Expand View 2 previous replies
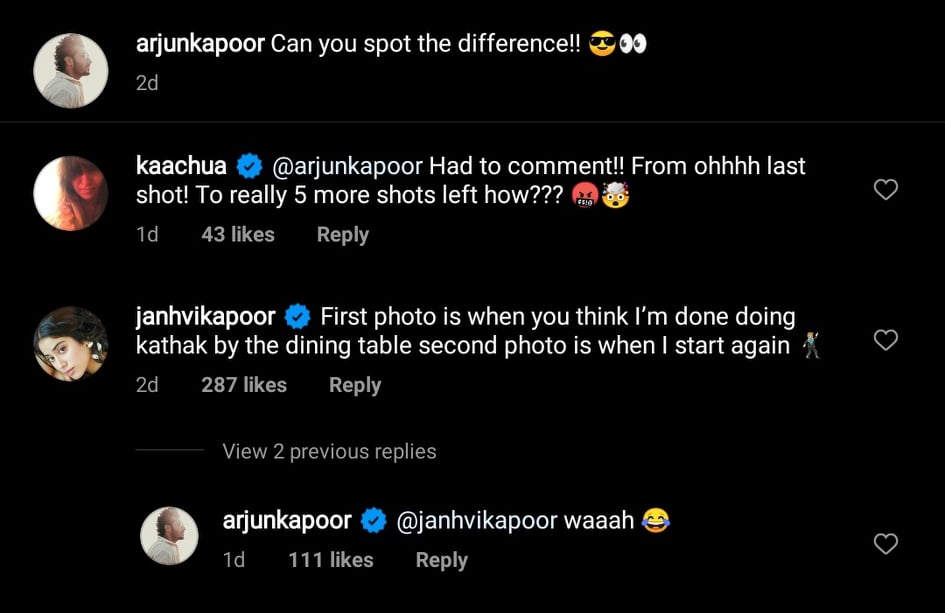This screenshot has width=945, height=613. (329, 451)
